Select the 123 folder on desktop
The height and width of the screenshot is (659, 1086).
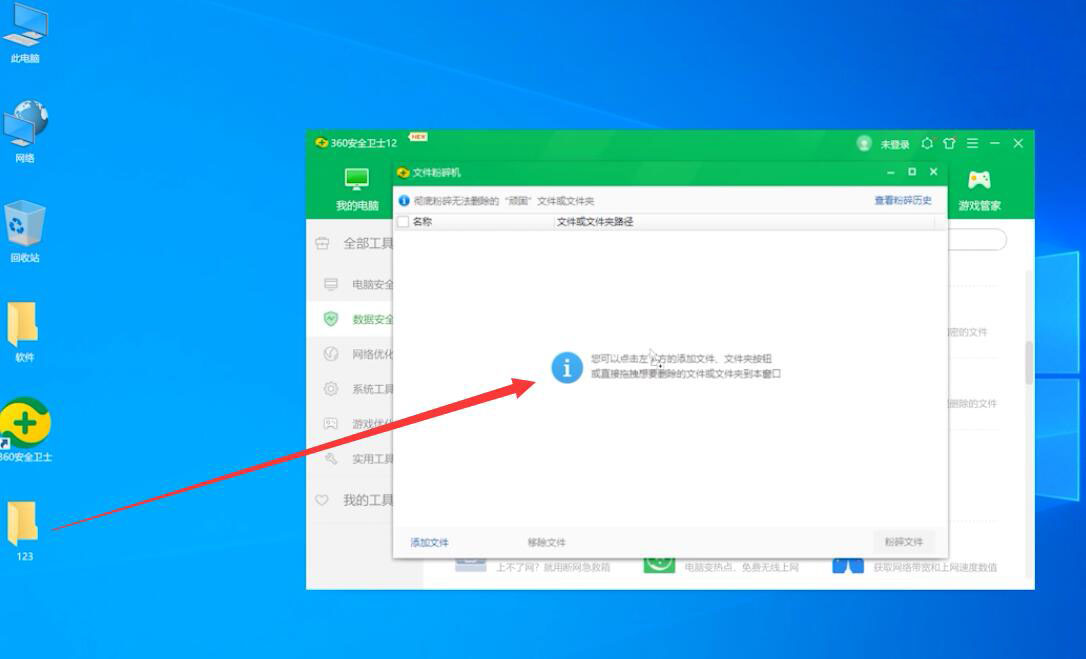click(24, 530)
